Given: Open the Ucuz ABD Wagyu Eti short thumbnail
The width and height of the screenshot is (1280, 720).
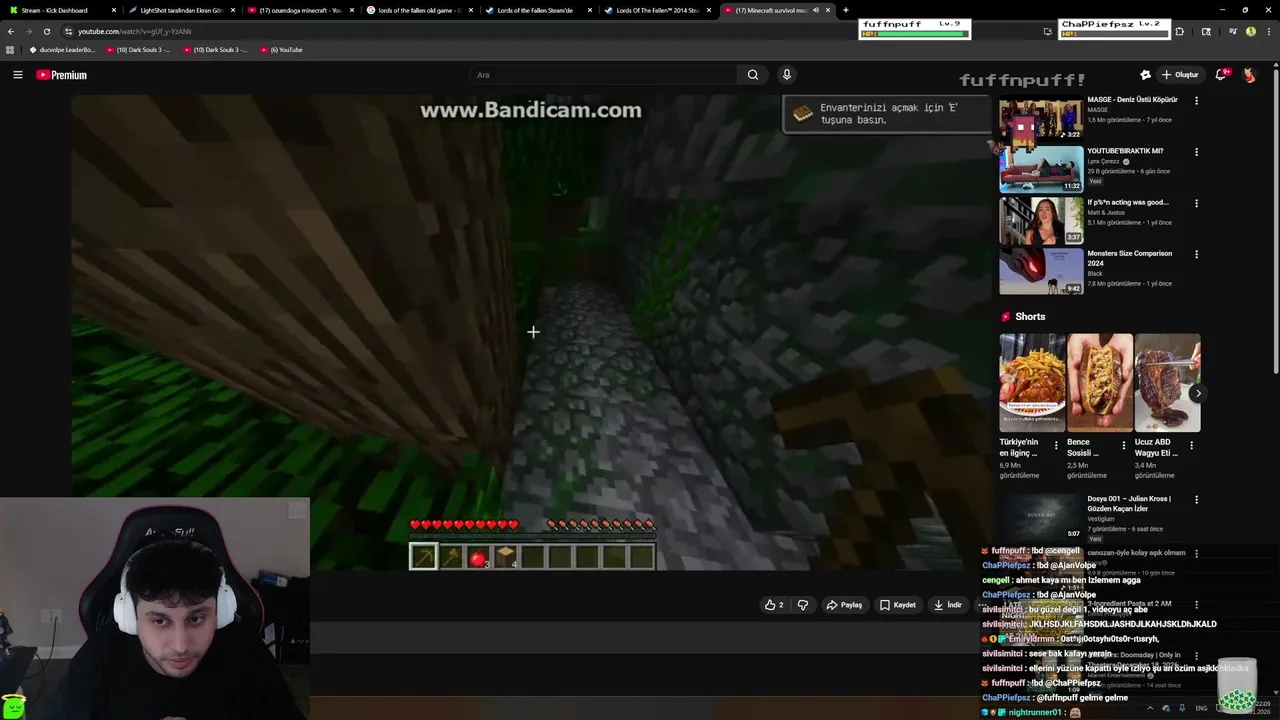Looking at the screenshot, I should pyautogui.click(x=1167, y=383).
